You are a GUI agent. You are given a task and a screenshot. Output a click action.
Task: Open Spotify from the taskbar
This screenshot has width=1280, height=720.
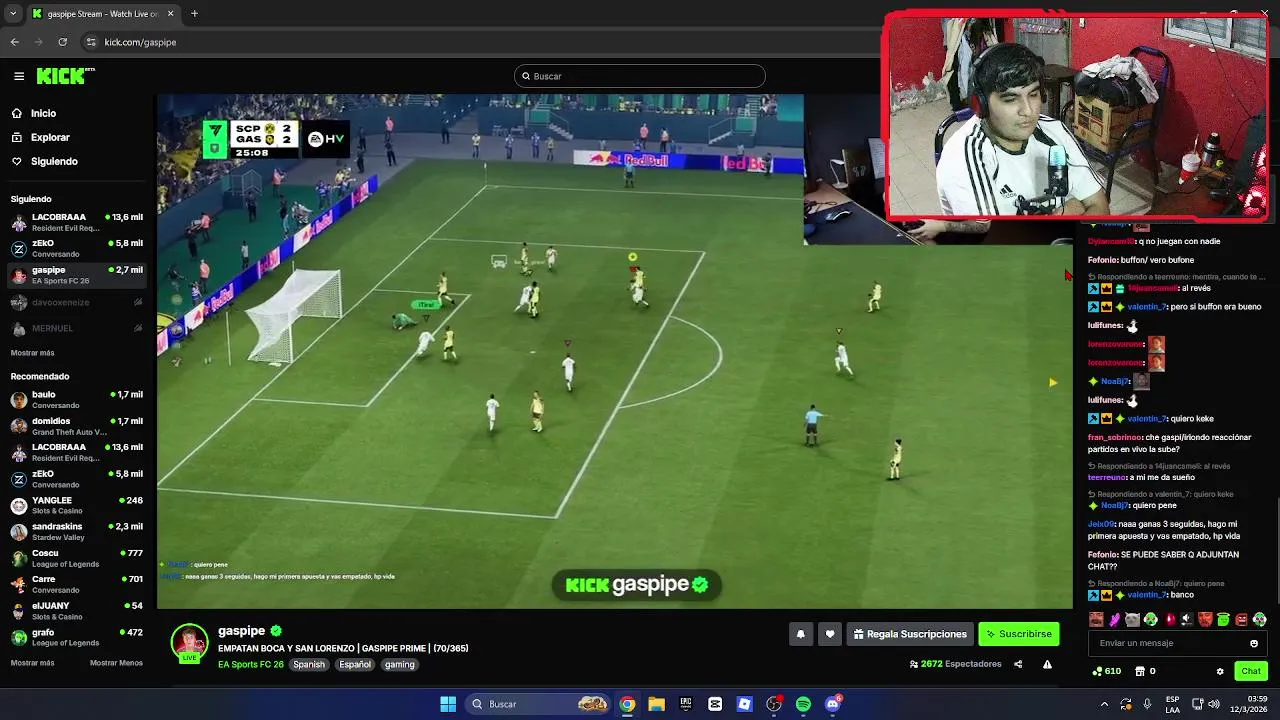tap(803, 704)
